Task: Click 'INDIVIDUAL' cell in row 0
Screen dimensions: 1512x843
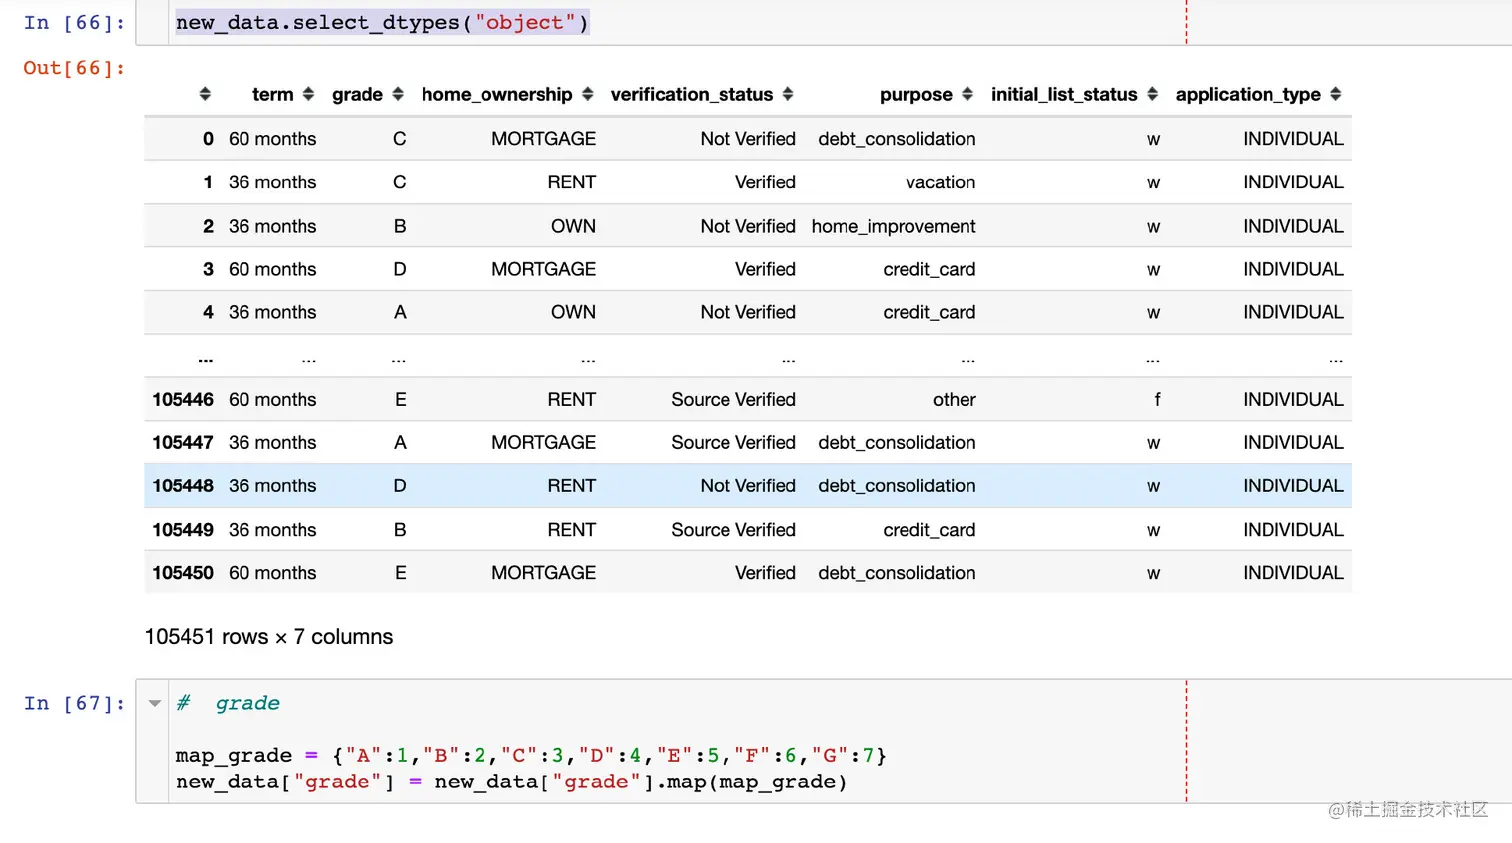Action: click(1293, 139)
